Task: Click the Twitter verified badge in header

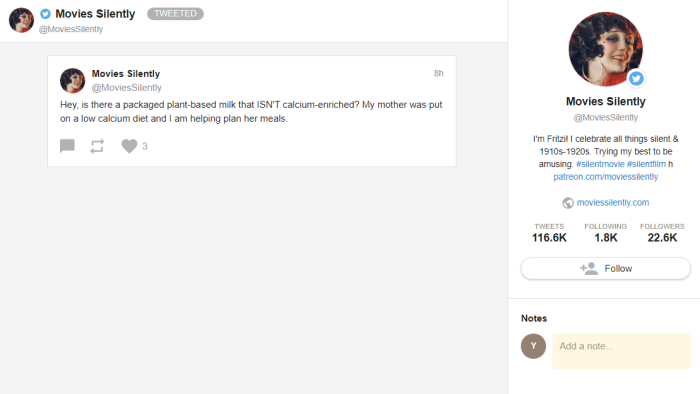Action: pyautogui.click(x=45, y=14)
